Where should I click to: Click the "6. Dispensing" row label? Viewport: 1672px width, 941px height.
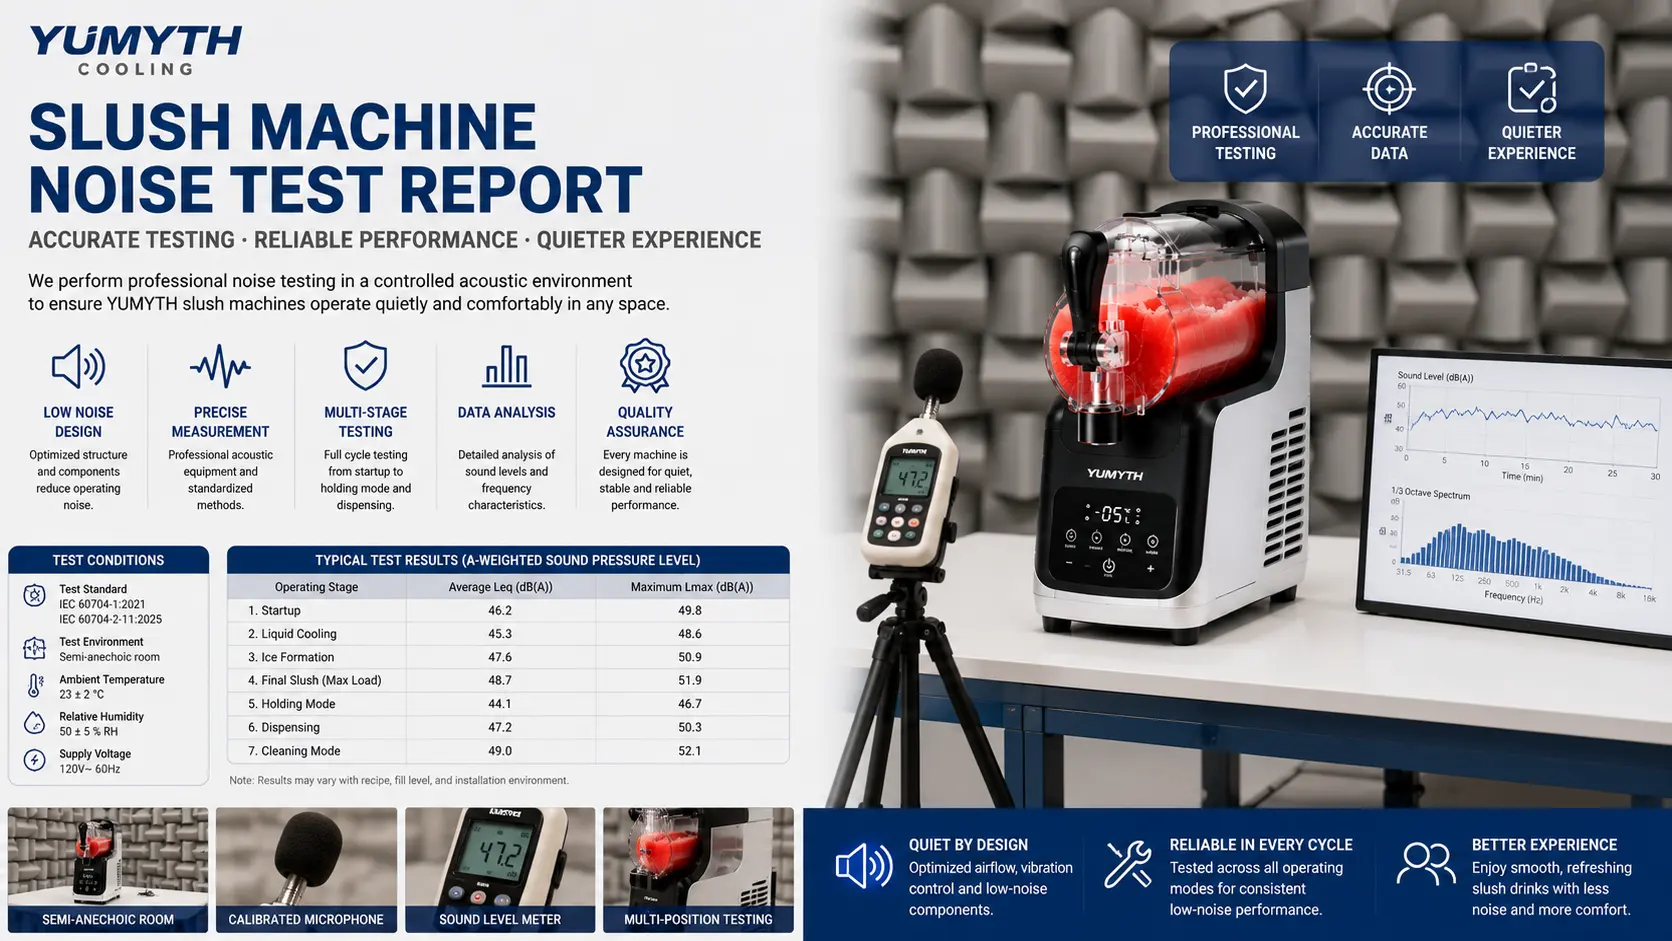pyautogui.click(x=284, y=727)
